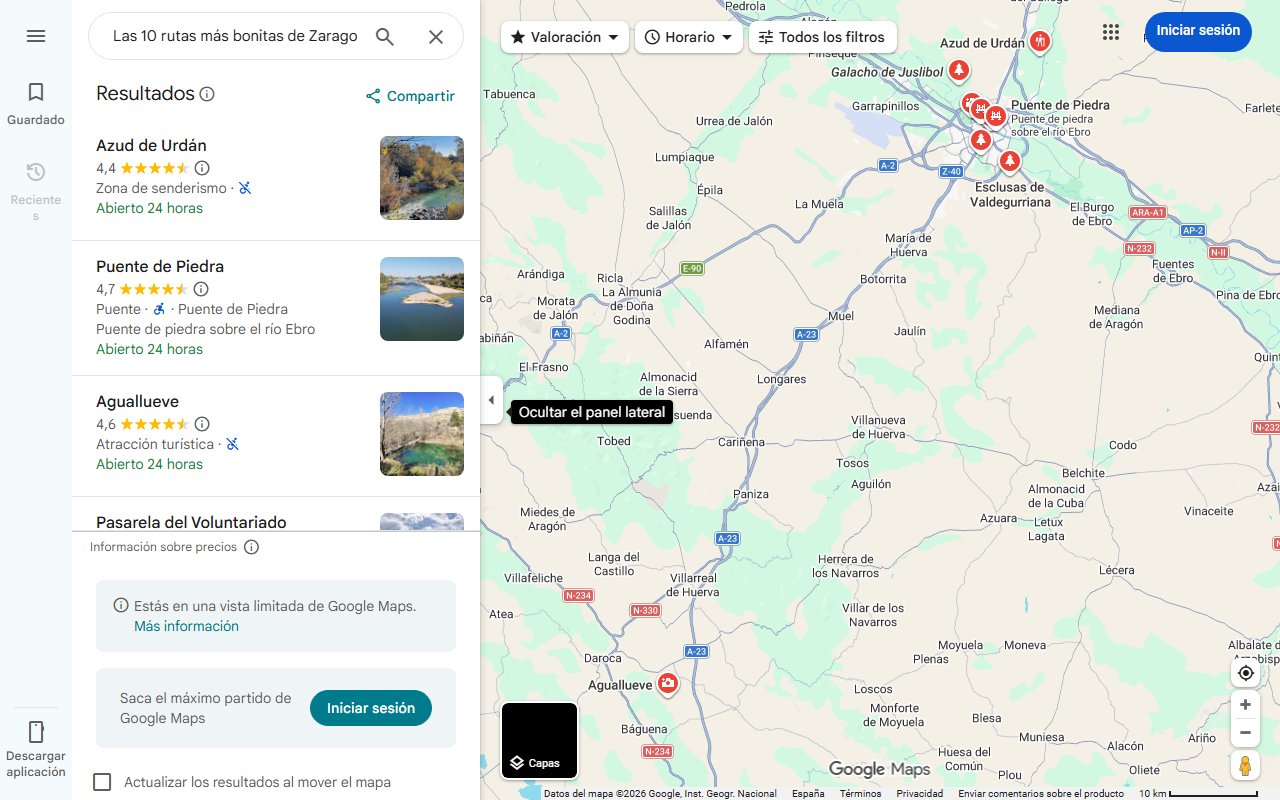Click the Privacidad footer link
This screenshot has height=800, width=1280.
click(919, 792)
